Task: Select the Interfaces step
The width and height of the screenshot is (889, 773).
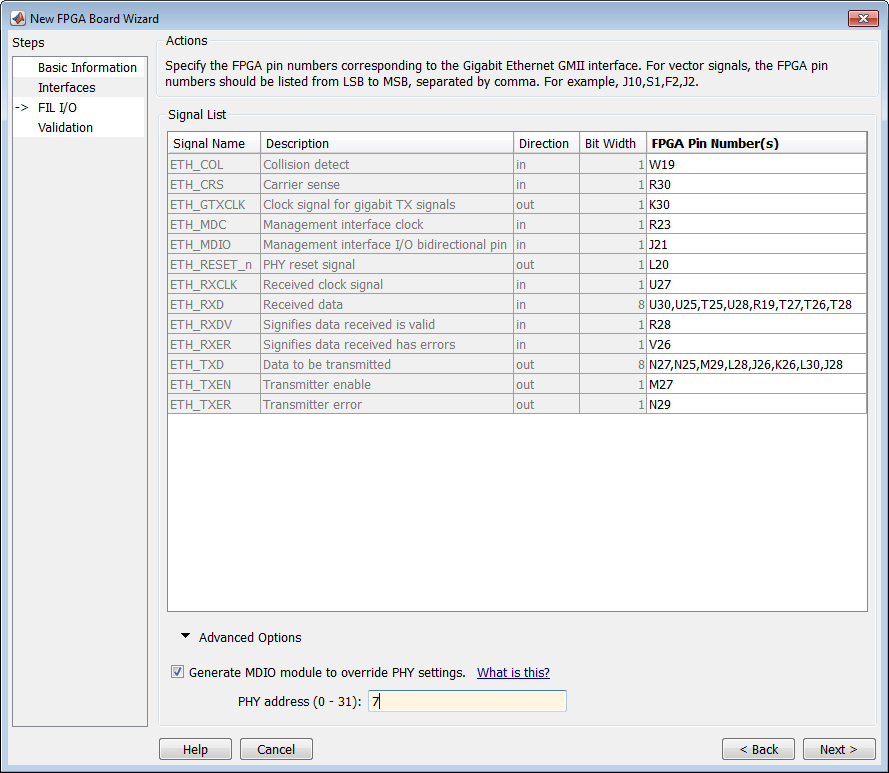Action: click(x=66, y=87)
